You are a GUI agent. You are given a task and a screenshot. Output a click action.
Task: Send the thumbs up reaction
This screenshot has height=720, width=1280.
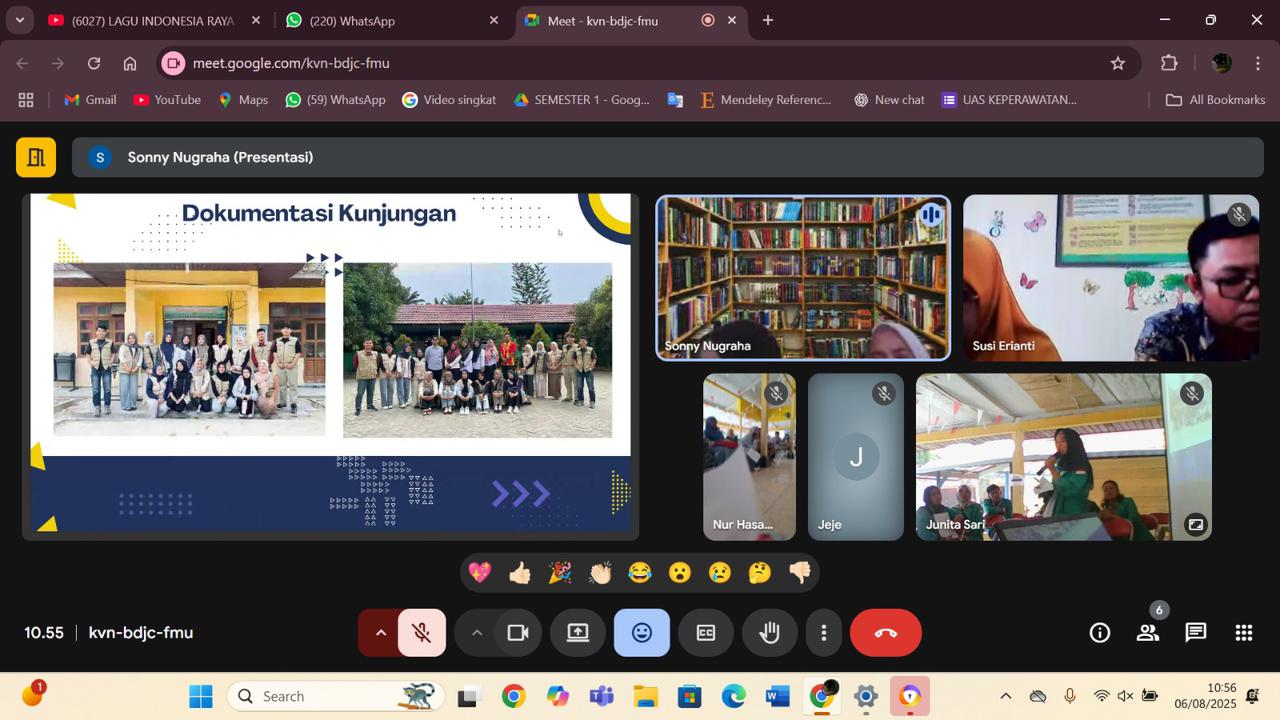point(520,573)
